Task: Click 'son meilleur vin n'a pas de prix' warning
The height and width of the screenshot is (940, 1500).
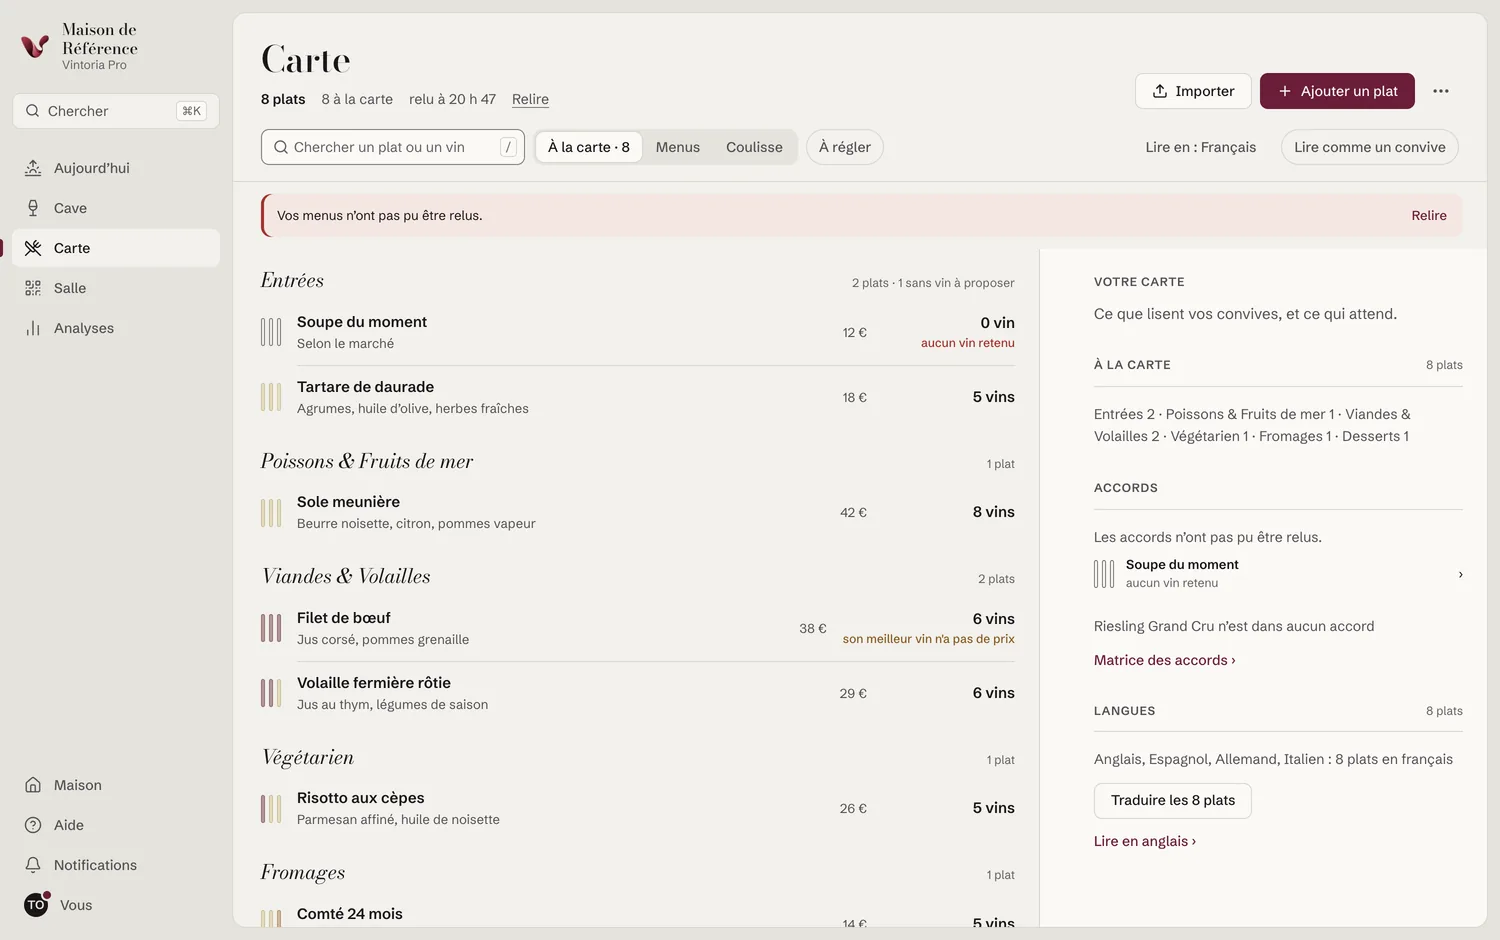Action: [929, 639]
